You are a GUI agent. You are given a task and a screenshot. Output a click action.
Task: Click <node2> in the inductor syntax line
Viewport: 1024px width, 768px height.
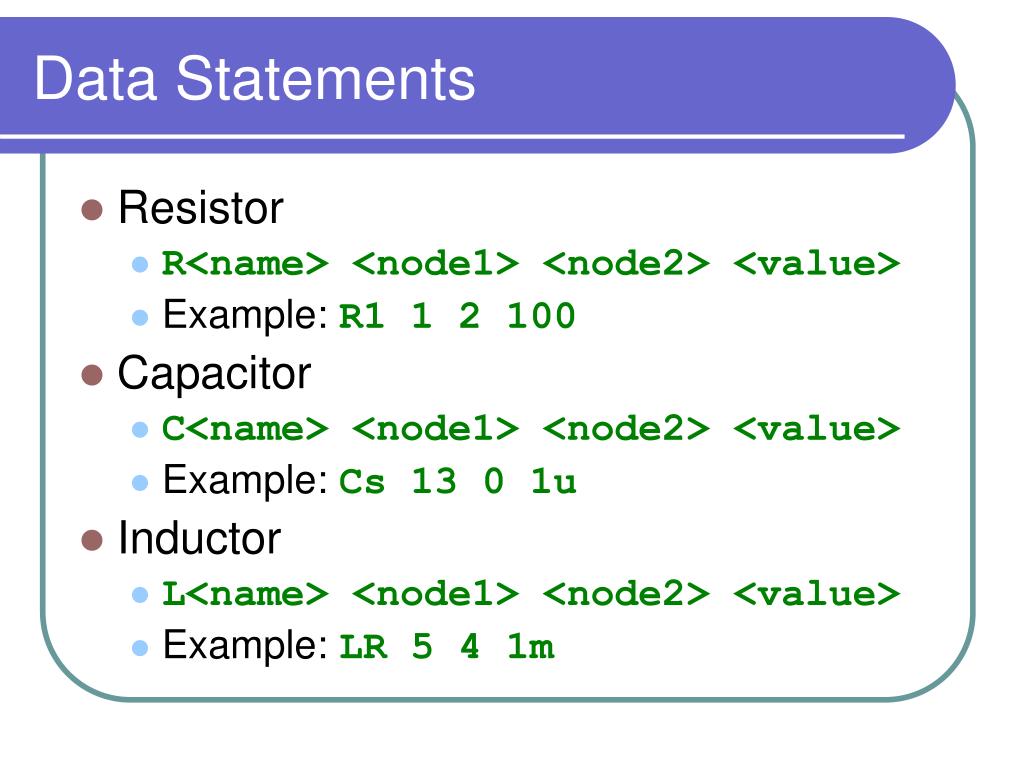click(626, 594)
